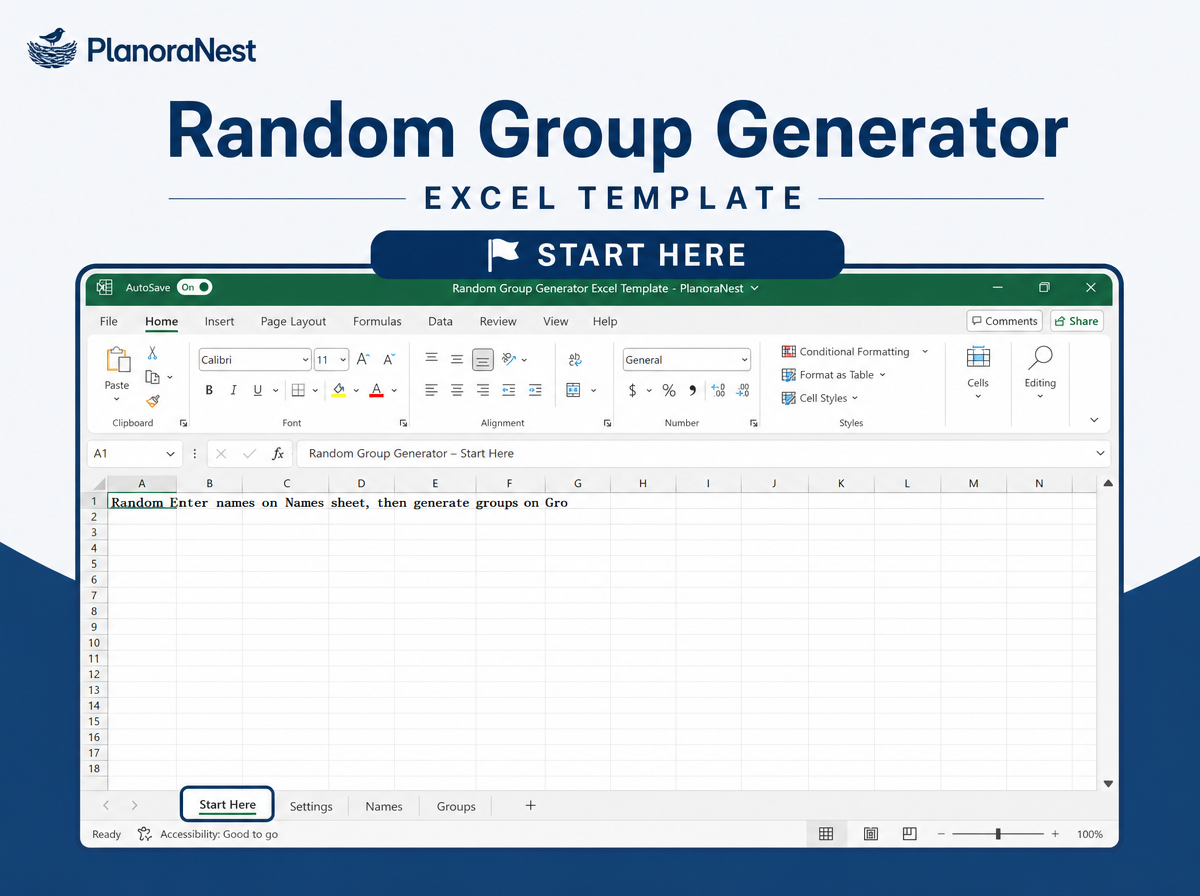The height and width of the screenshot is (896, 1200).
Task: Toggle the AutoSave switch
Action: click(195, 287)
